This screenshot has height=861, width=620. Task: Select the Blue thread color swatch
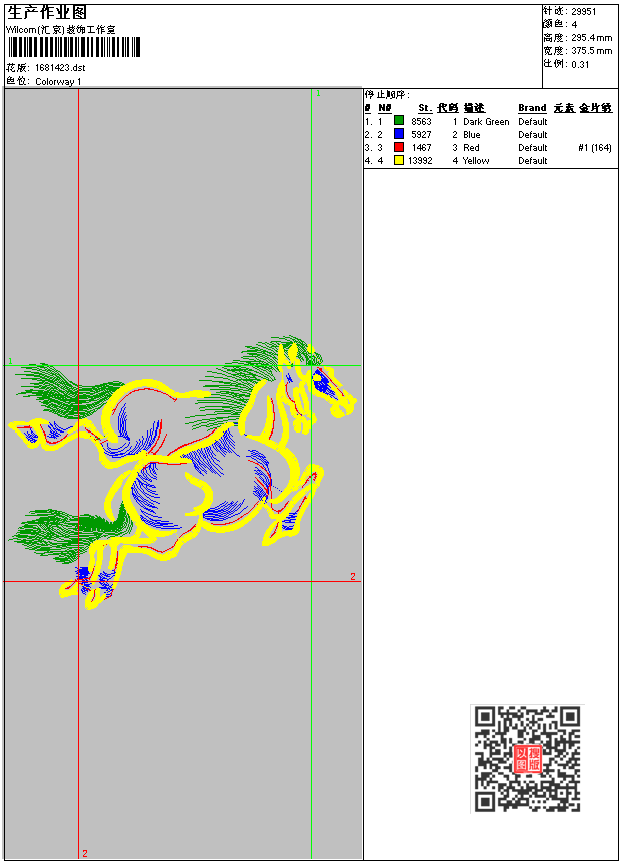pyautogui.click(x=399, y=135)
